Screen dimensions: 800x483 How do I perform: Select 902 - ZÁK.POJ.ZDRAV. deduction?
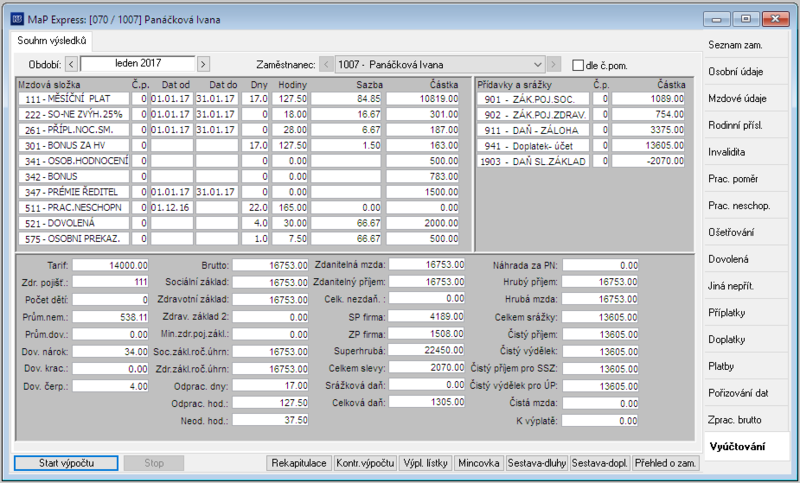click(581, 114)
